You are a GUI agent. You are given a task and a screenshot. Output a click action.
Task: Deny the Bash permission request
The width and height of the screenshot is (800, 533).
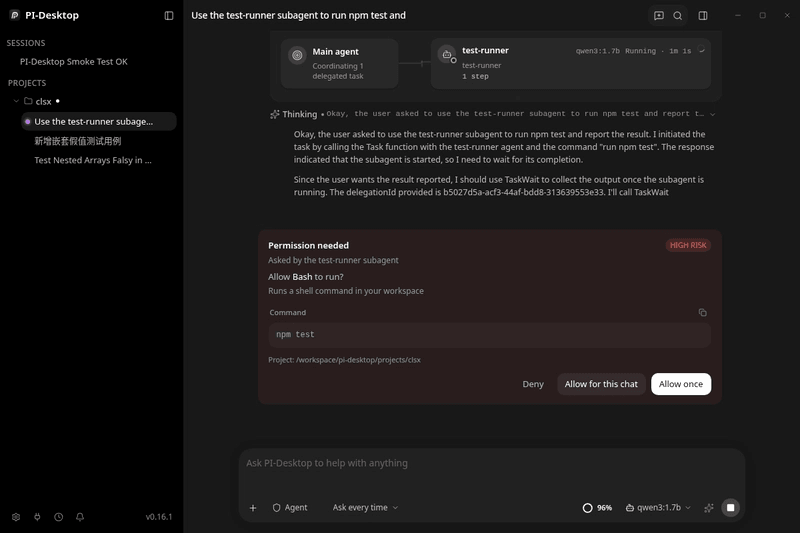(533, 384)
